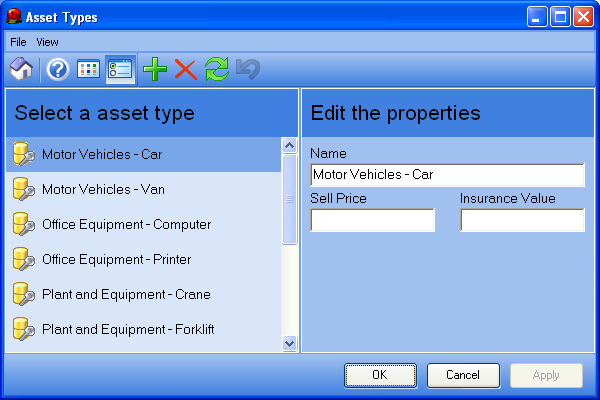Minimize the Asset Types window
The height and width of the screenshot is (400, 600).
536,17
